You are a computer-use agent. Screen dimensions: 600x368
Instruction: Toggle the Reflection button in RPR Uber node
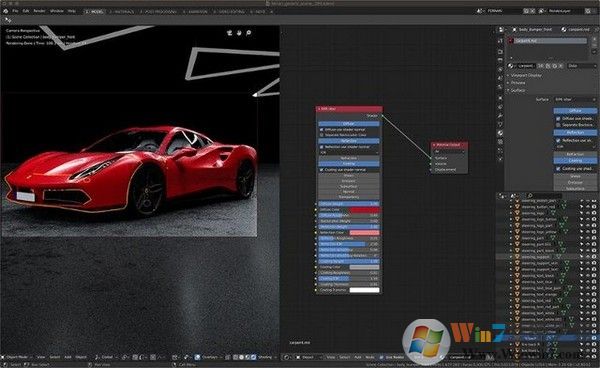[349, 141]
